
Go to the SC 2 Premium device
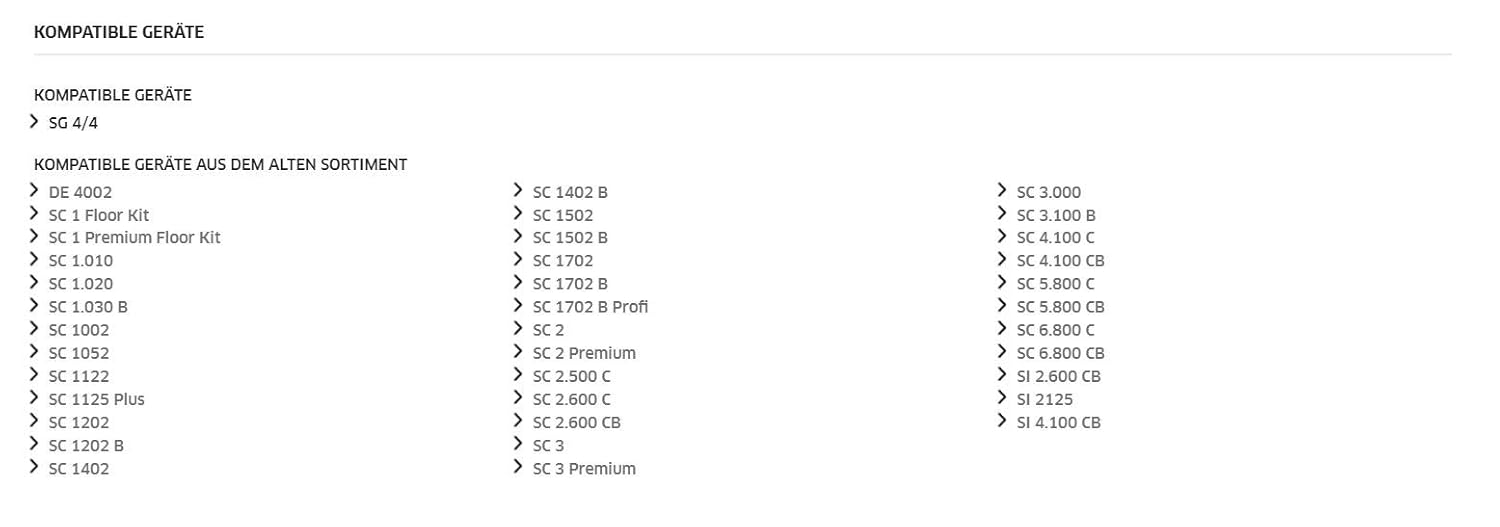coord(584,353)
